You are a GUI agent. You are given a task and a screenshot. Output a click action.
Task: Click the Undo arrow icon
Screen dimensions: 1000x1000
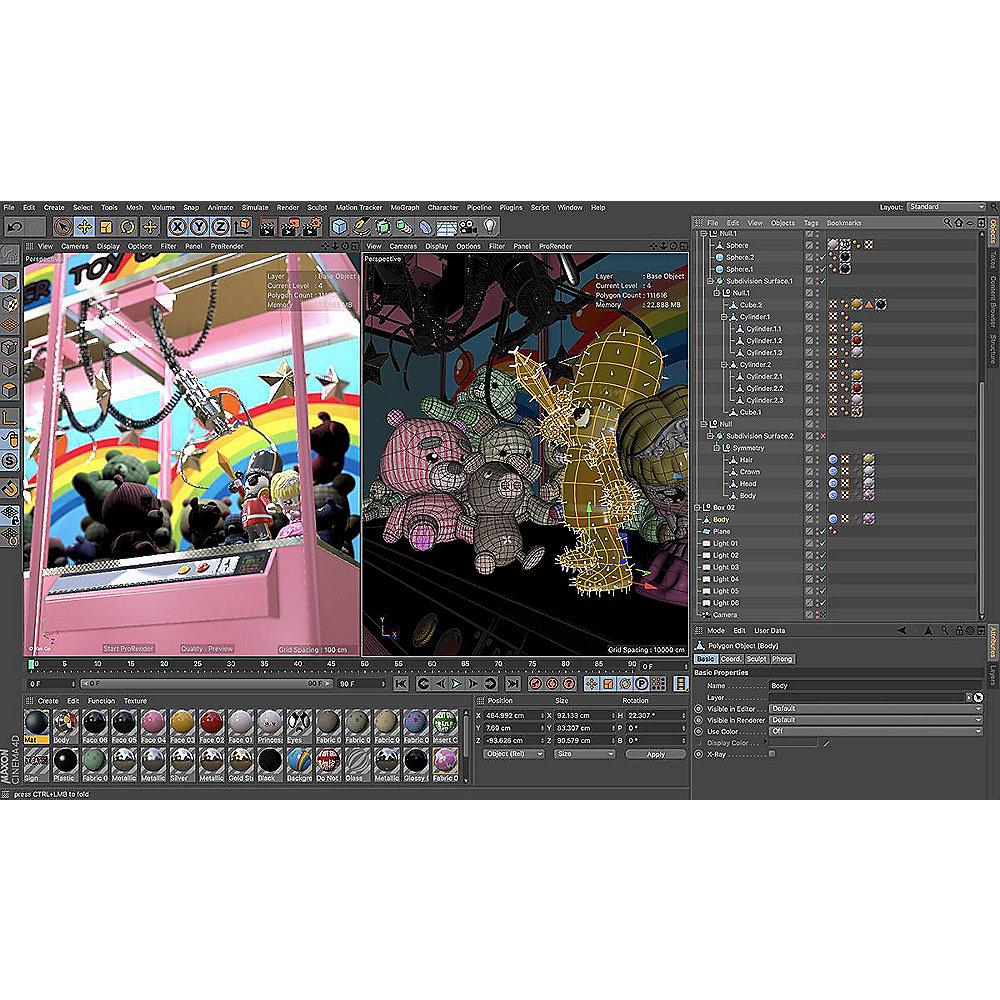click(x=14, y=227)
